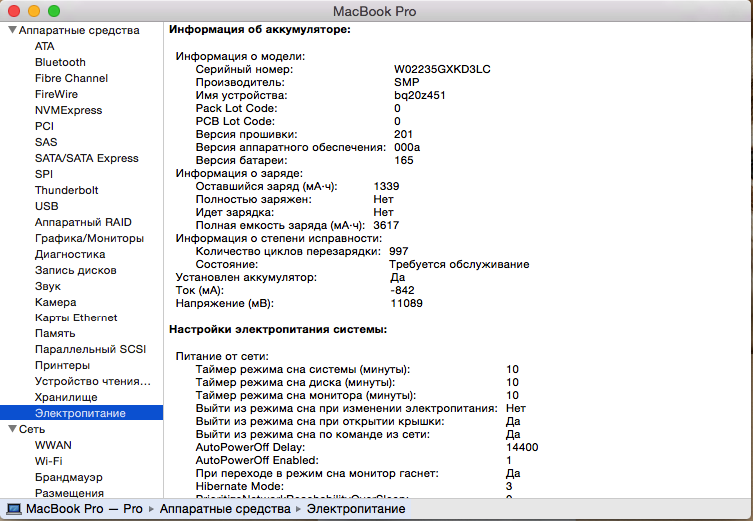Open Устройство чтения… section
Screen dimensions: 753x521
[x=93, y=381]
